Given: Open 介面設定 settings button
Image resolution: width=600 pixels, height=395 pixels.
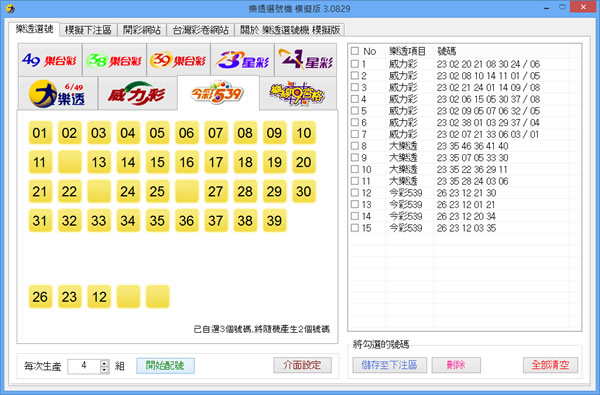Looking at the screenshot, I should point(302,365).
